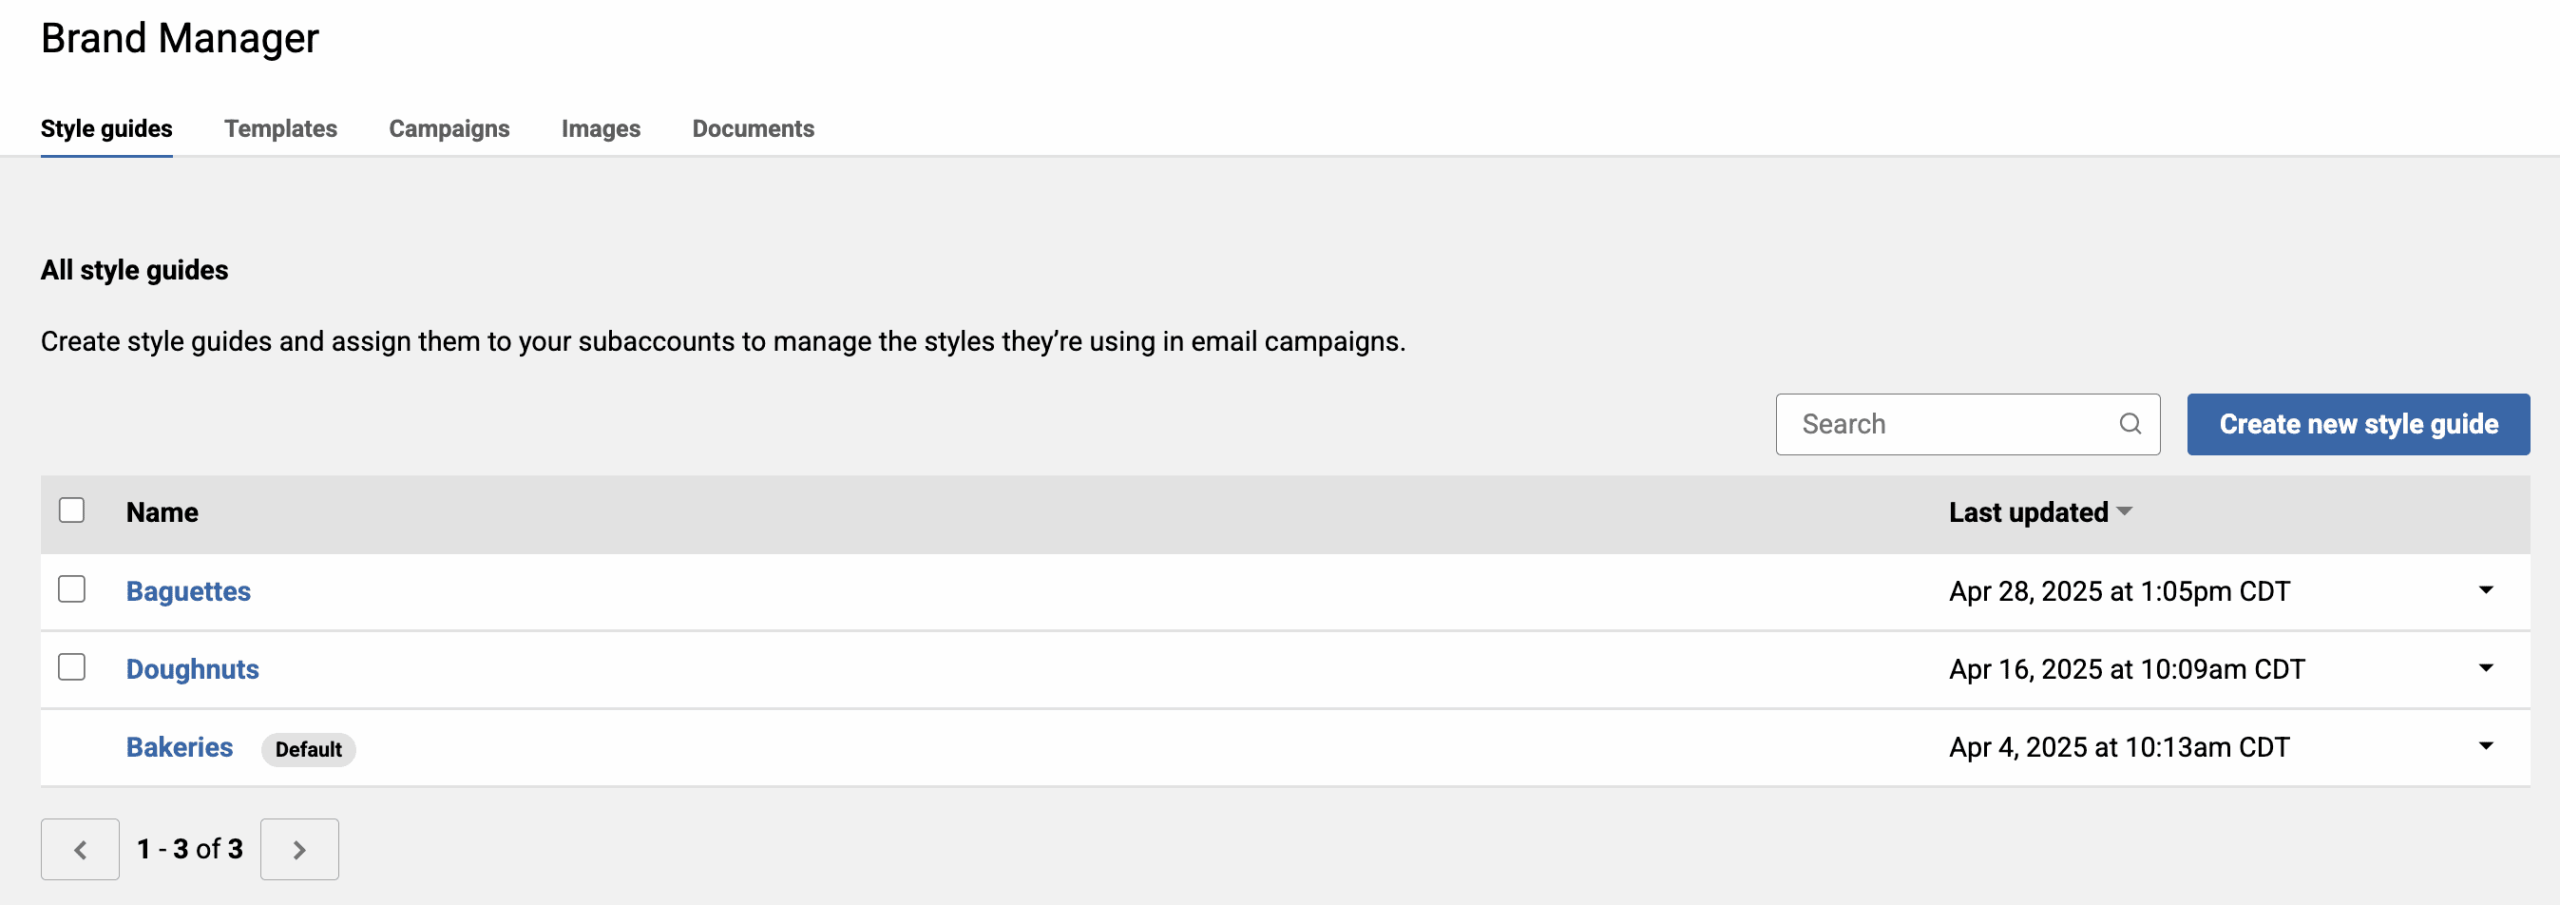Check the Doughnuts row checkbox
2560x905 pixels.
(x=72, y=667)
